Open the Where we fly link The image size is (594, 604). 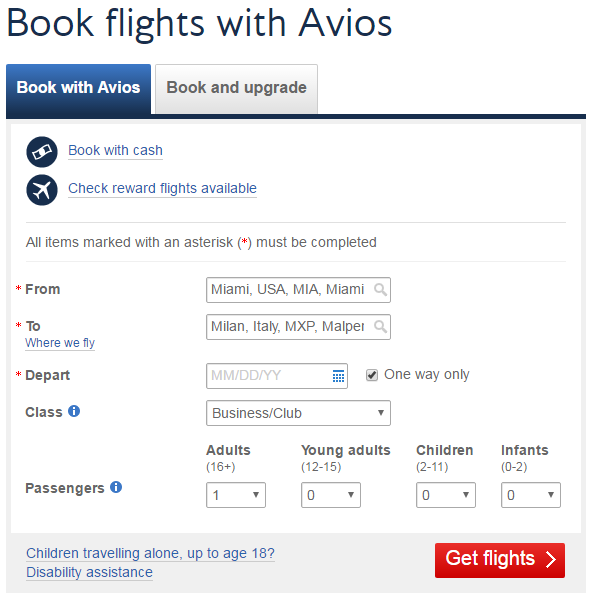(60, 343)
